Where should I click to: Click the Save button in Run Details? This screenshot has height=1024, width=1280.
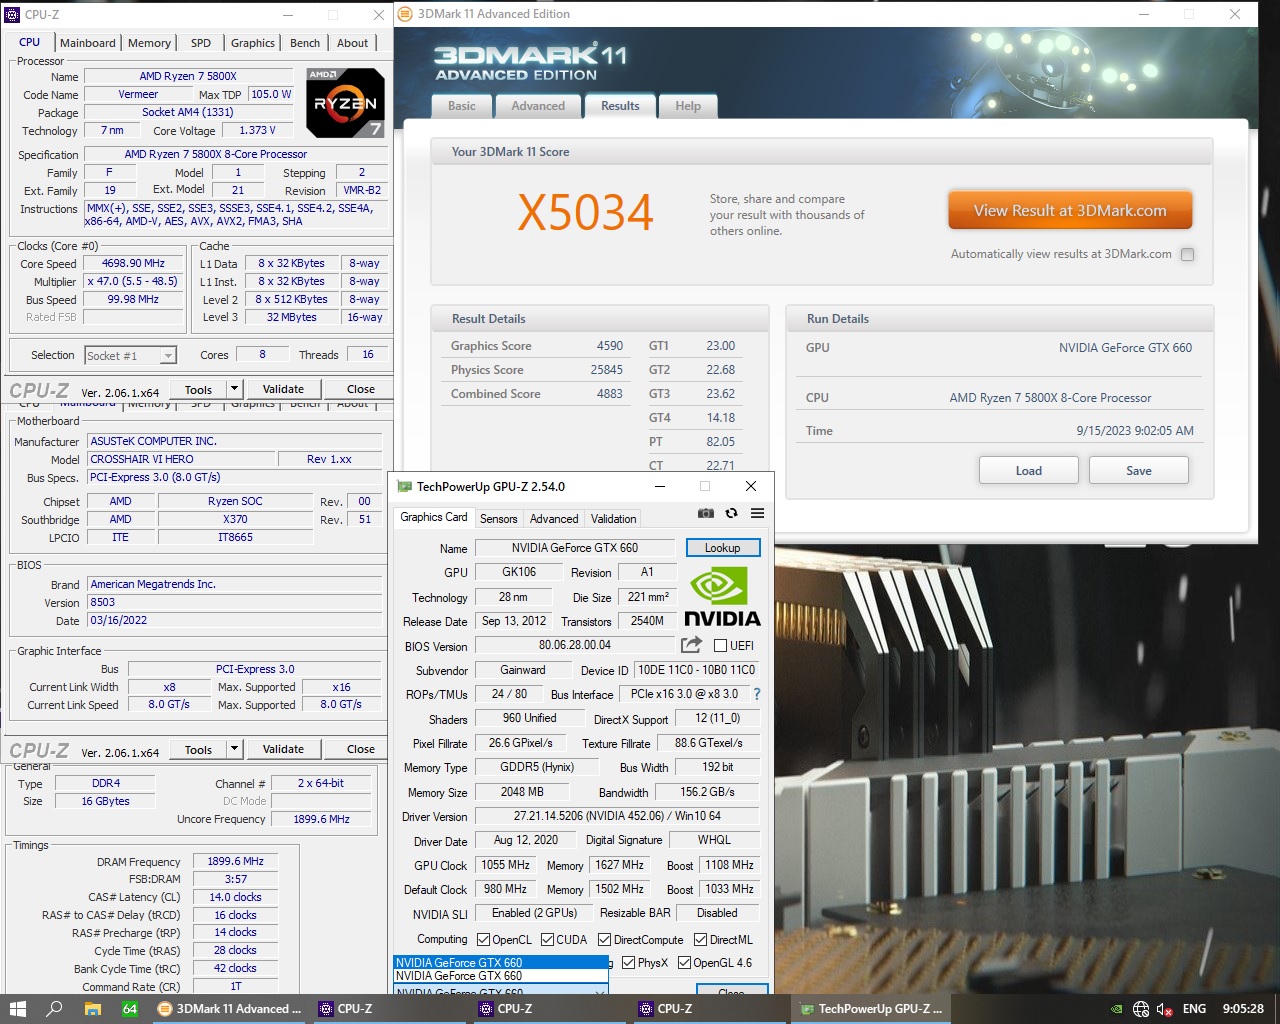click(1138, 471)
